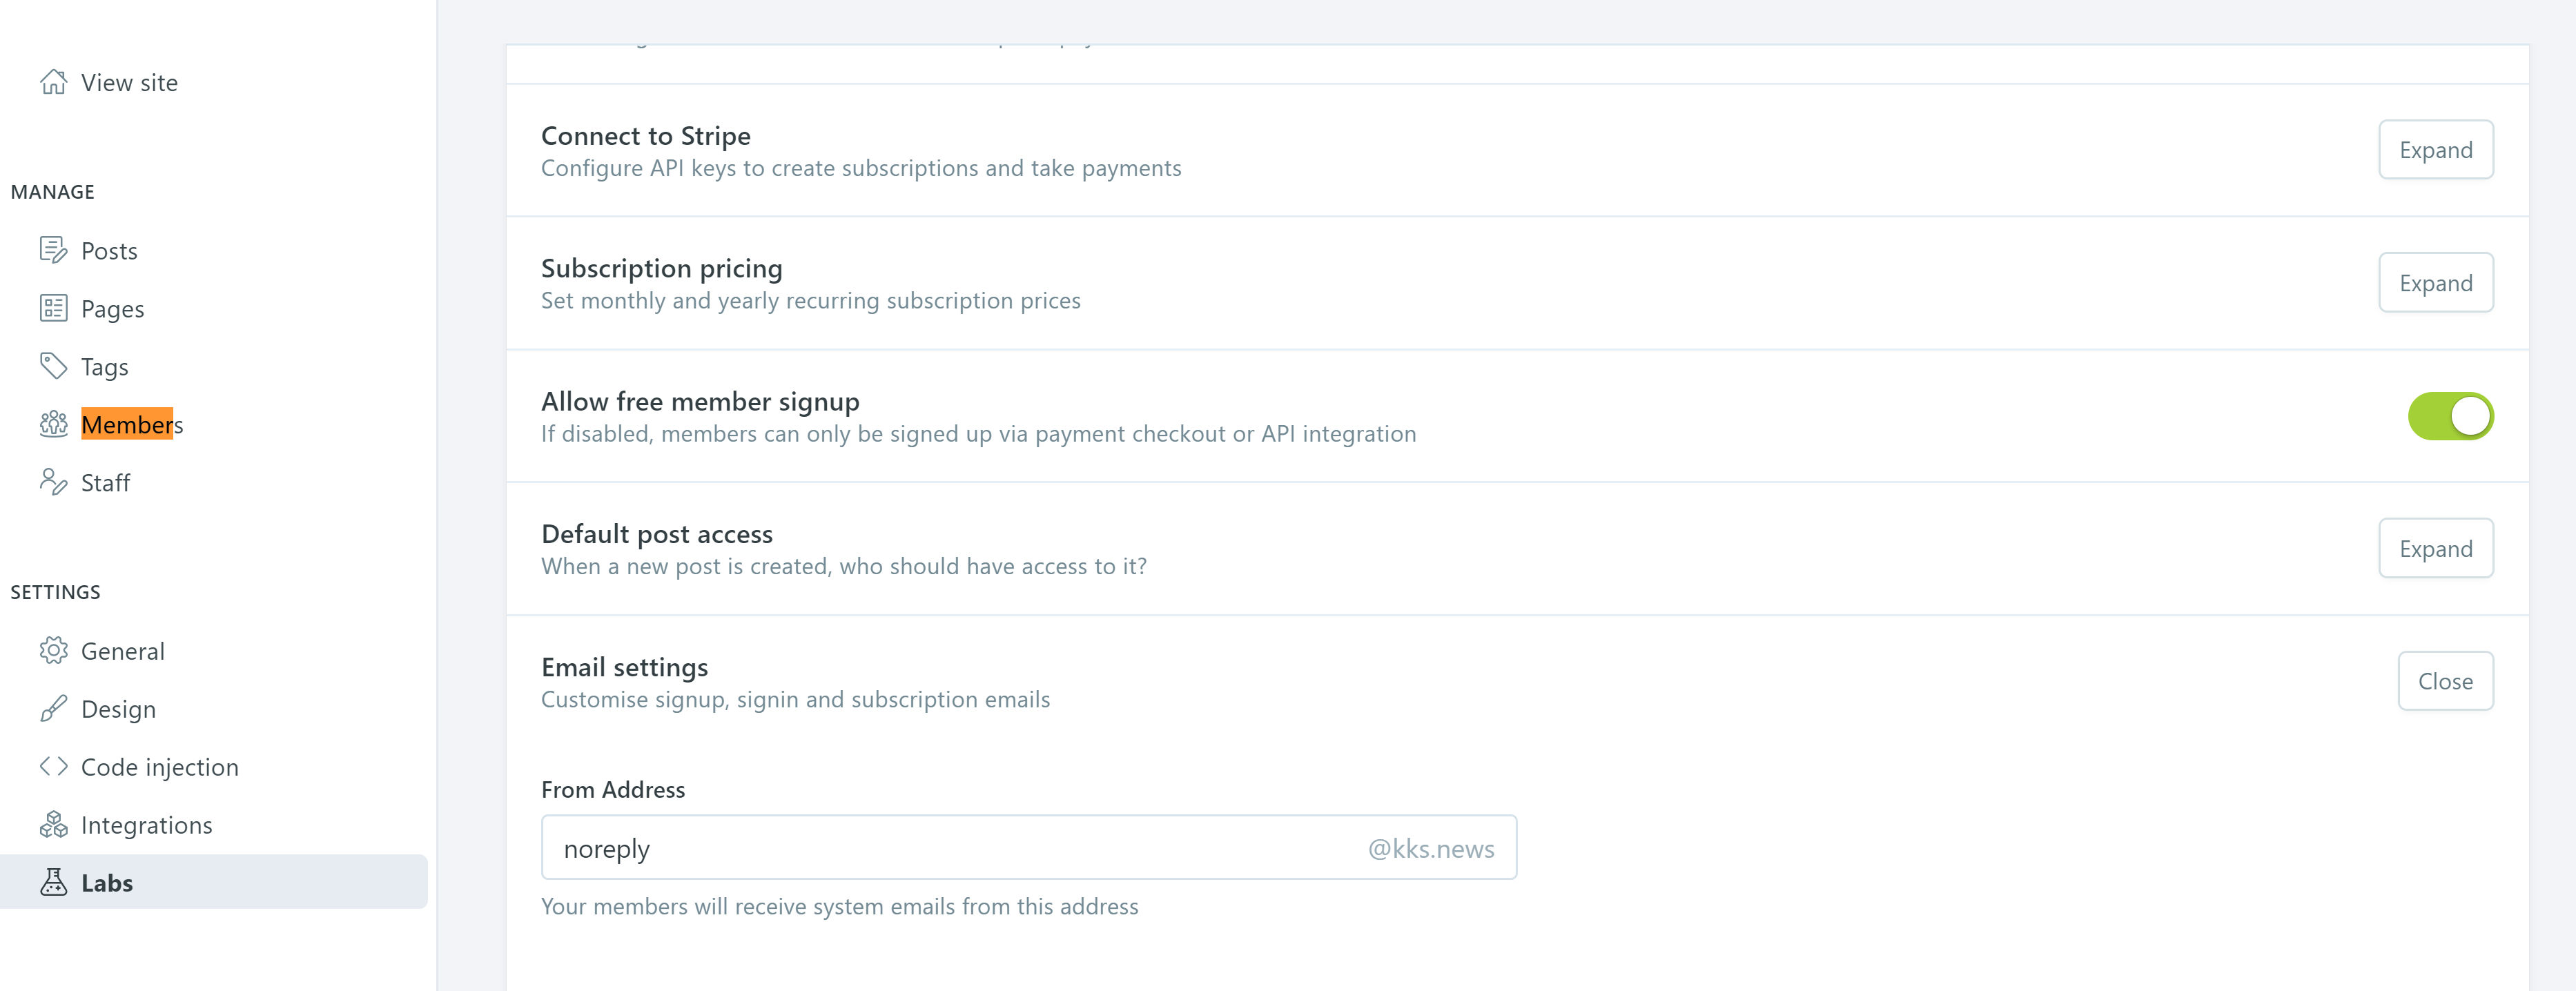Click the Members people icon
This screenshot has width=2576, height=991.
(53, 424)
